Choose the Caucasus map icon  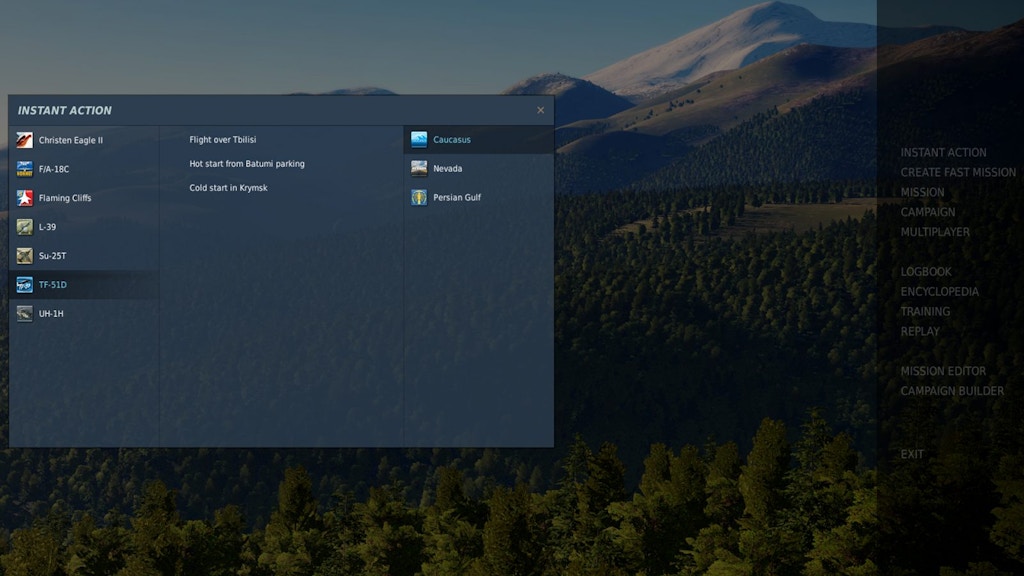pyautogui.click(x=419, y=140)
